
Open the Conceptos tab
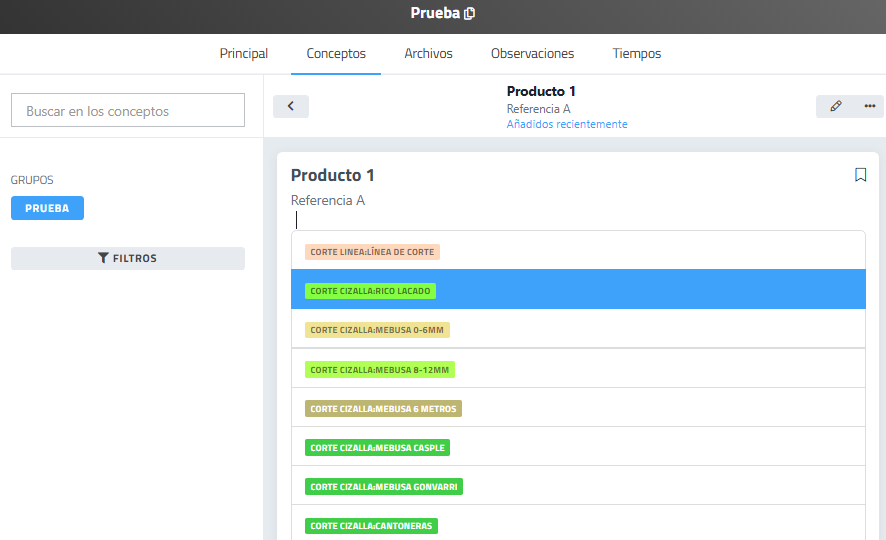[x=336, y=54]
